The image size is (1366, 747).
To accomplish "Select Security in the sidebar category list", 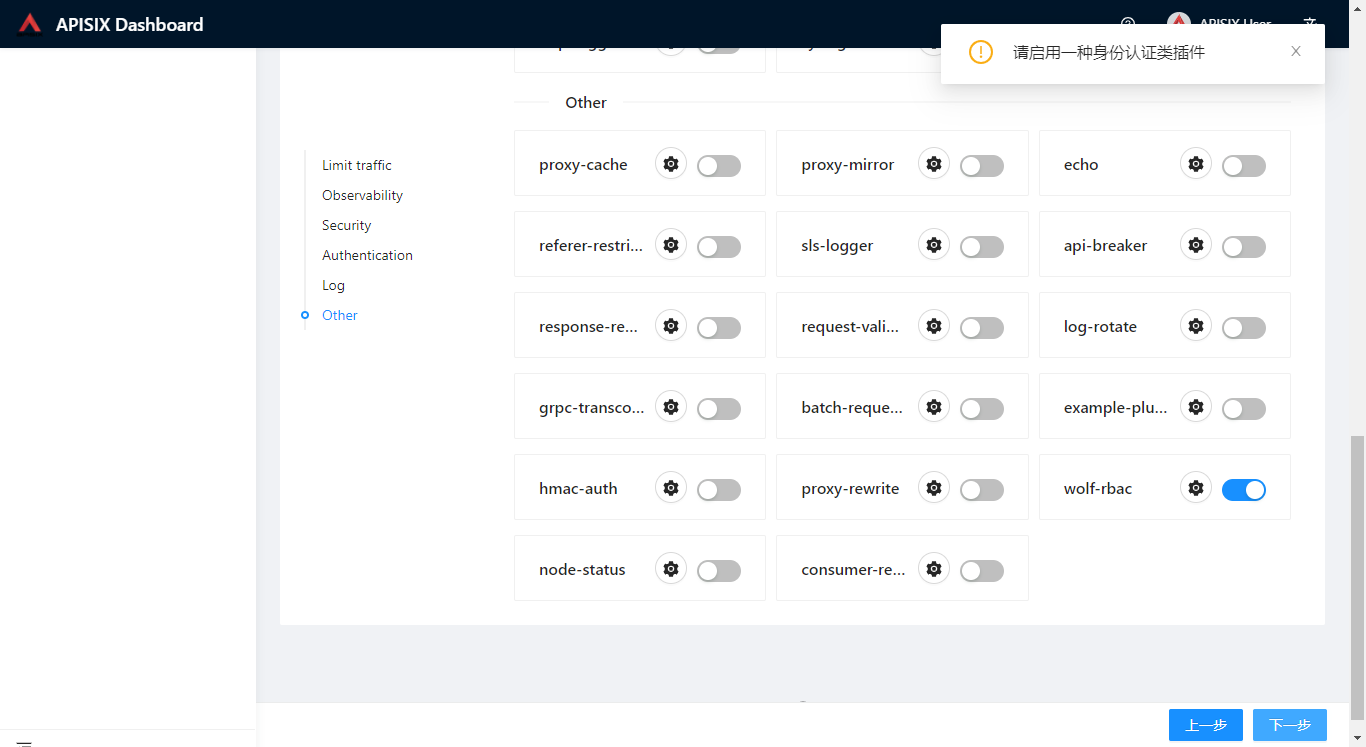I will coord(346,225).
